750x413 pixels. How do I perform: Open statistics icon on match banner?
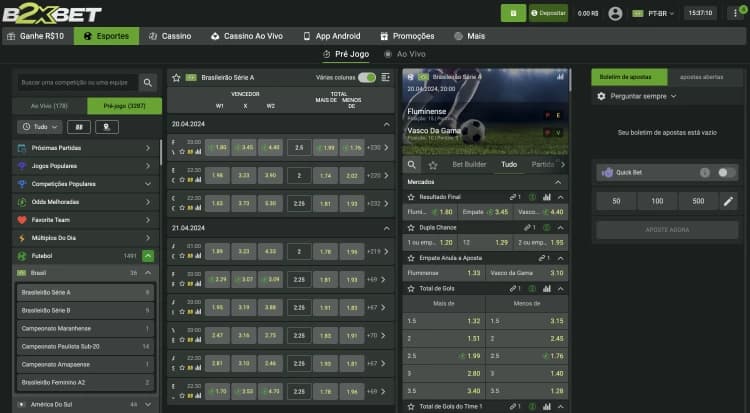click(560, 77)
